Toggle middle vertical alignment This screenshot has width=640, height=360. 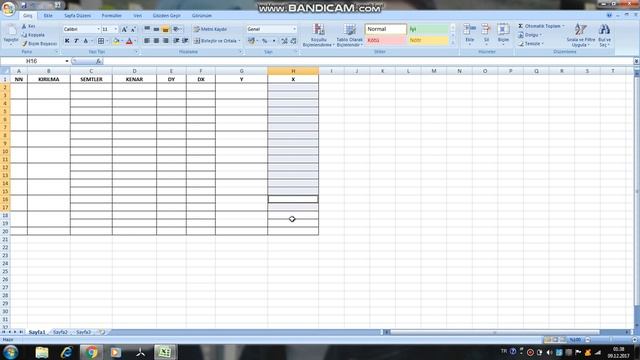[x=156, y=29]
